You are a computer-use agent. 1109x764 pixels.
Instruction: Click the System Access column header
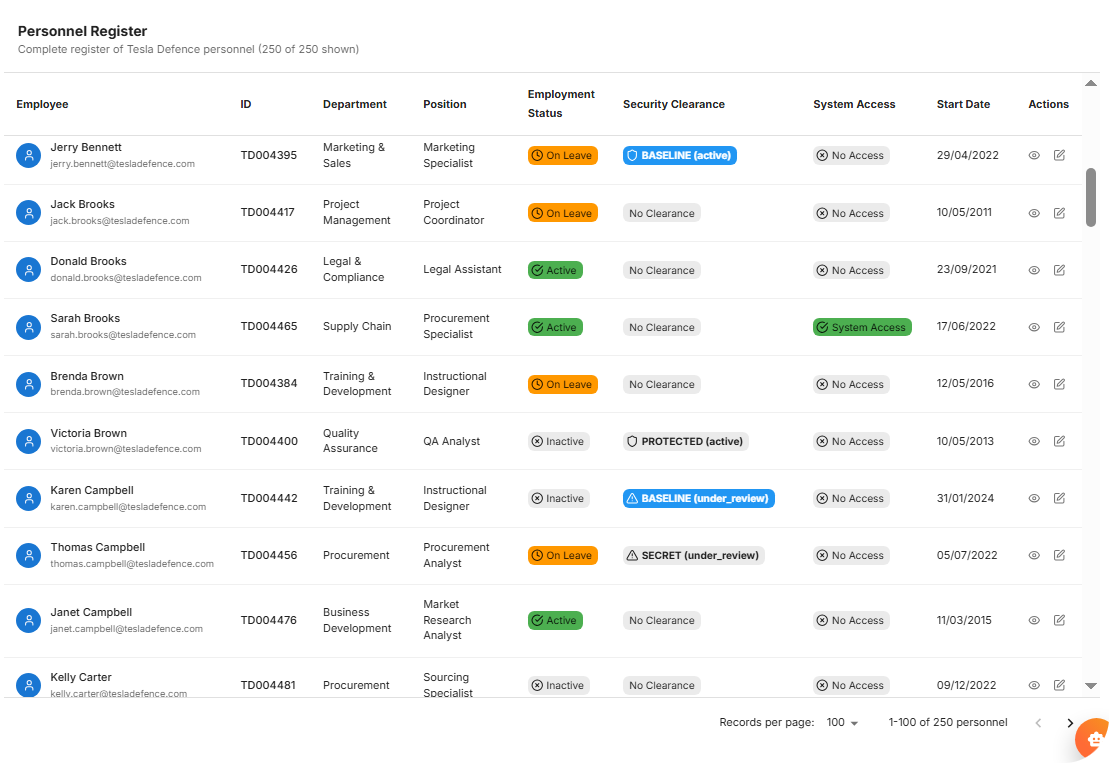[854, 105]
